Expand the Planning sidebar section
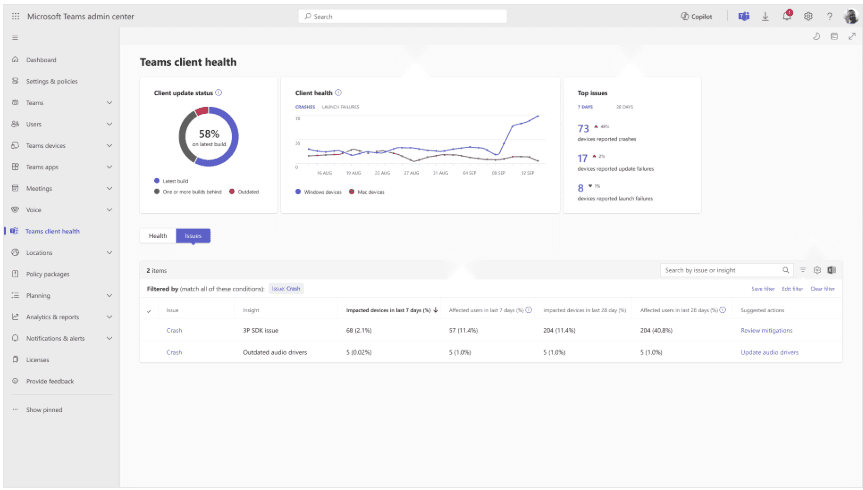The height and width of the screenshot is (490, 863). click(109, 296)
